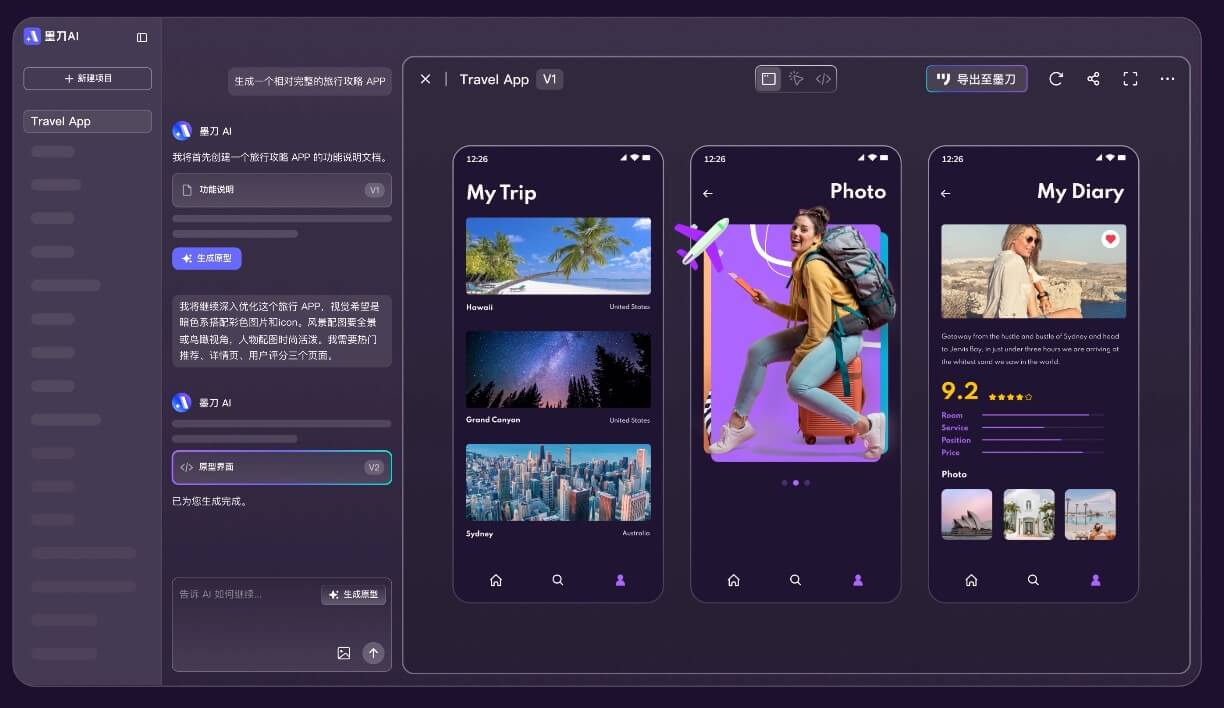Image resolution: width=1224 pixels, height=708 pixels.
Task: Open the more options menu with three dots
Action: click(1167, 78)
